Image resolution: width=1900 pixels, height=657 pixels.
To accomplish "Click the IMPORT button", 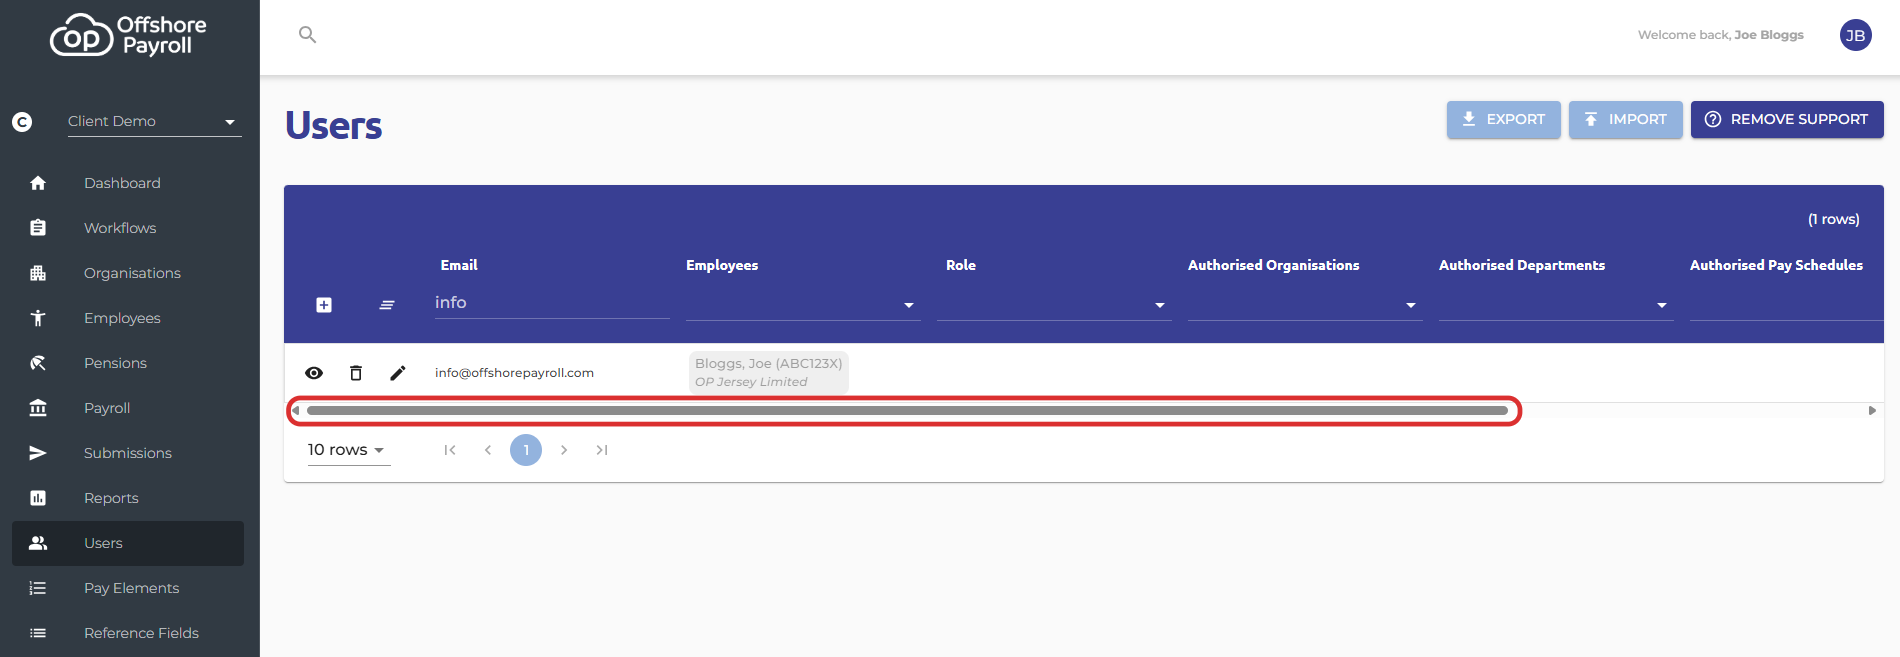I will [x=1625, y=119].
